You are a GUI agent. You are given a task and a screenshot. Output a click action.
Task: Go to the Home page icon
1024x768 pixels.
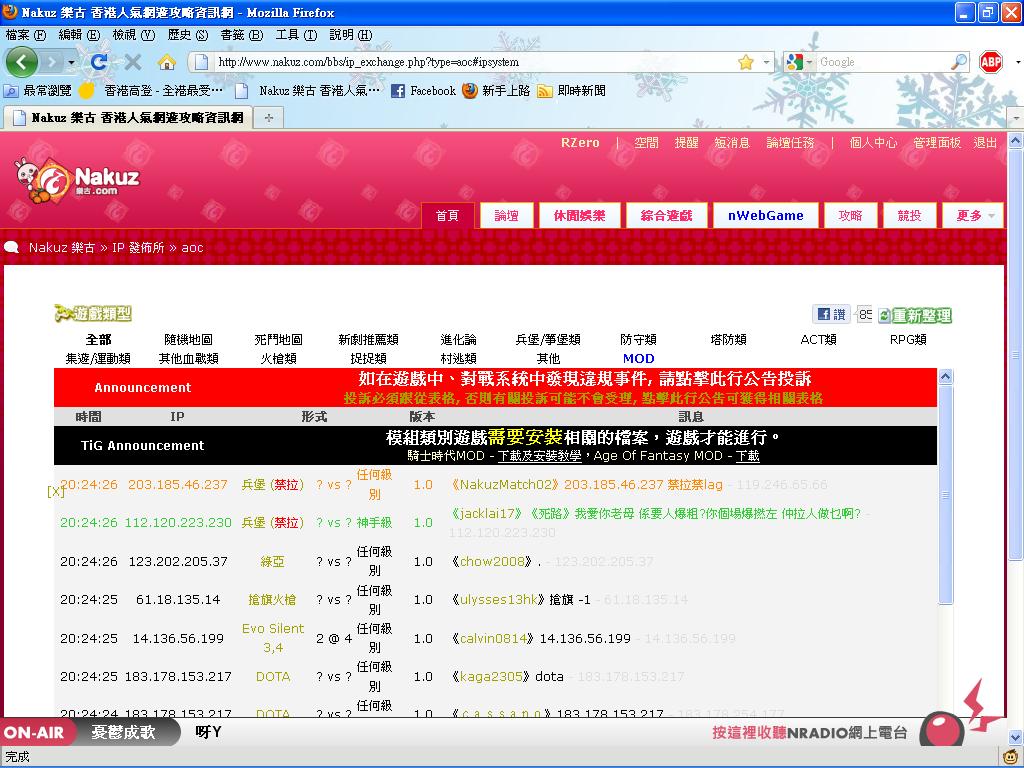[x=167, y=62]
